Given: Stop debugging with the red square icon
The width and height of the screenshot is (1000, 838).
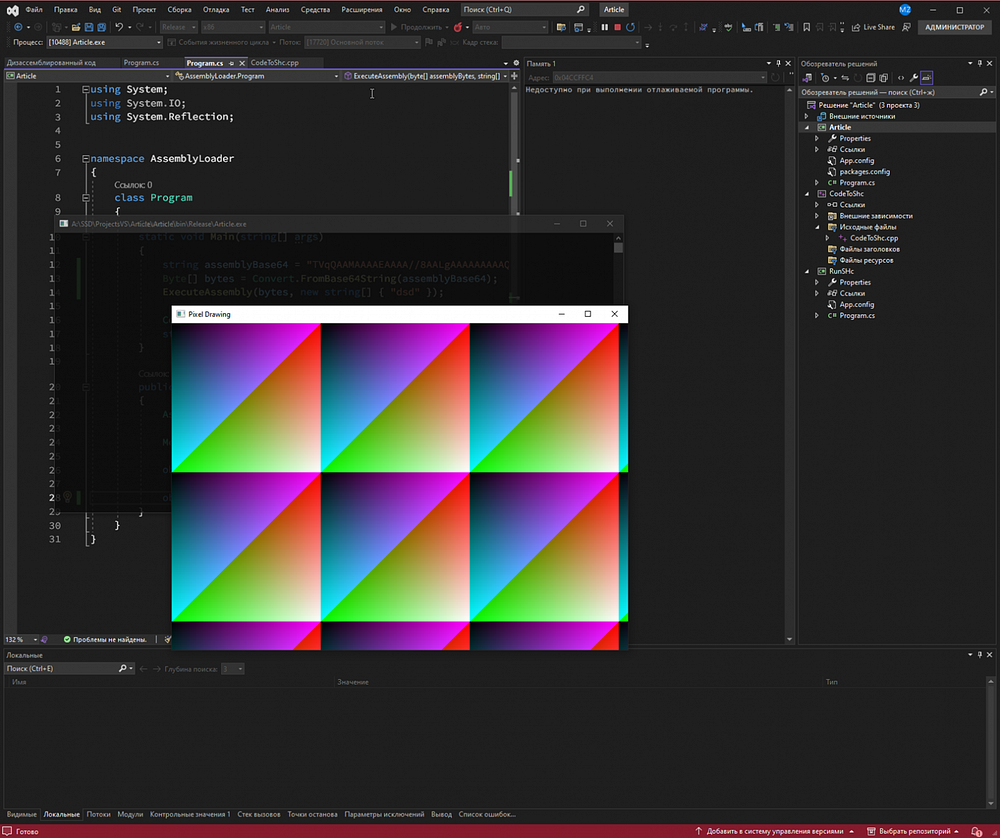Looking at the screenshot, I should click(x=617, y=27).
